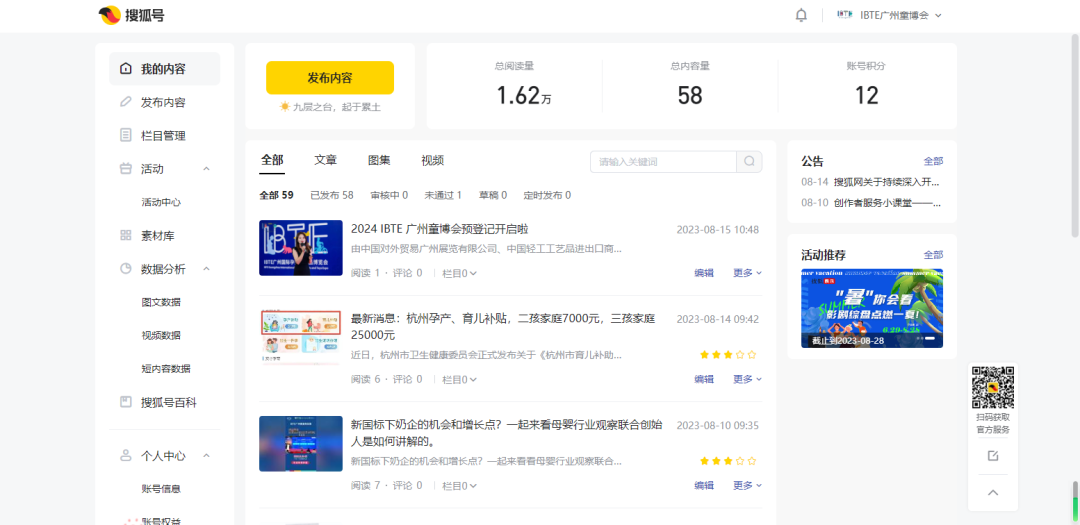This screenshot has width=1080, height=525.
Task: Open 全部 link in 活动推荐 panel
Action: (x=933, y=255)
